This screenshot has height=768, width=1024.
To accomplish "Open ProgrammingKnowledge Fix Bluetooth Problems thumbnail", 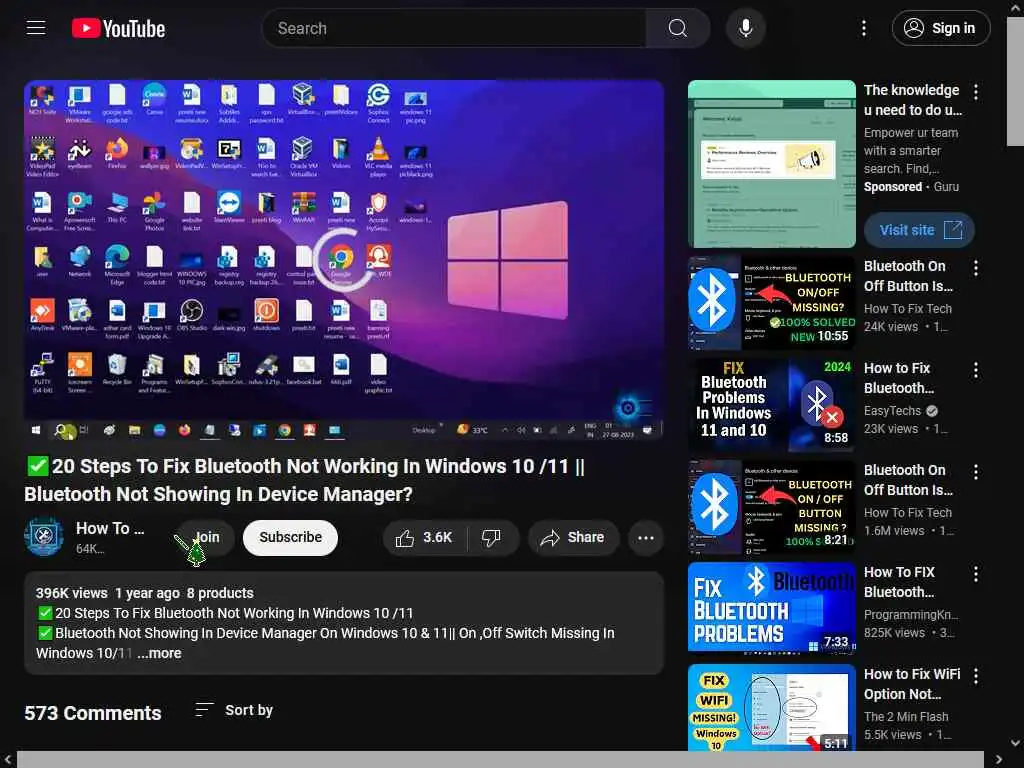I will coord(771,607).
